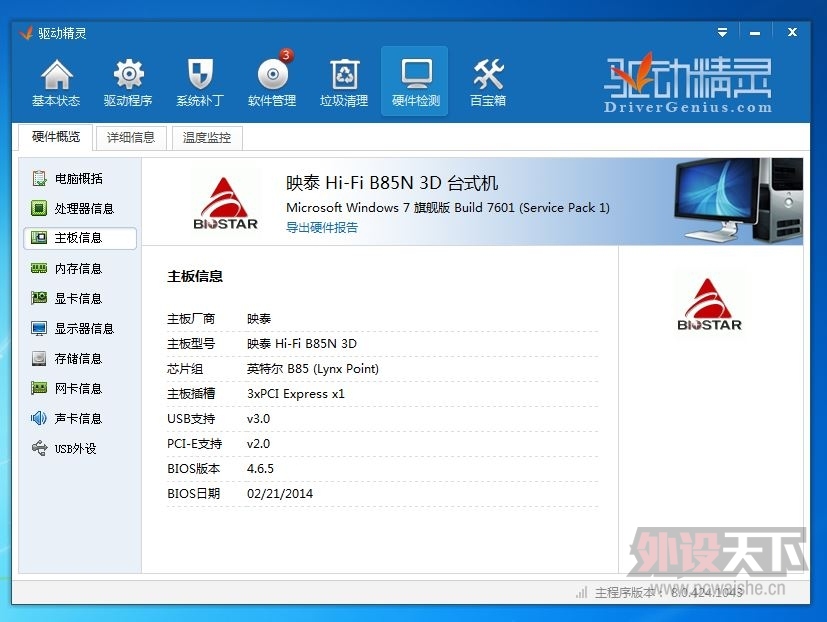The image size is (827, 622).
Task: Click the USB外设 USB icon
Action: pos(39,448)
